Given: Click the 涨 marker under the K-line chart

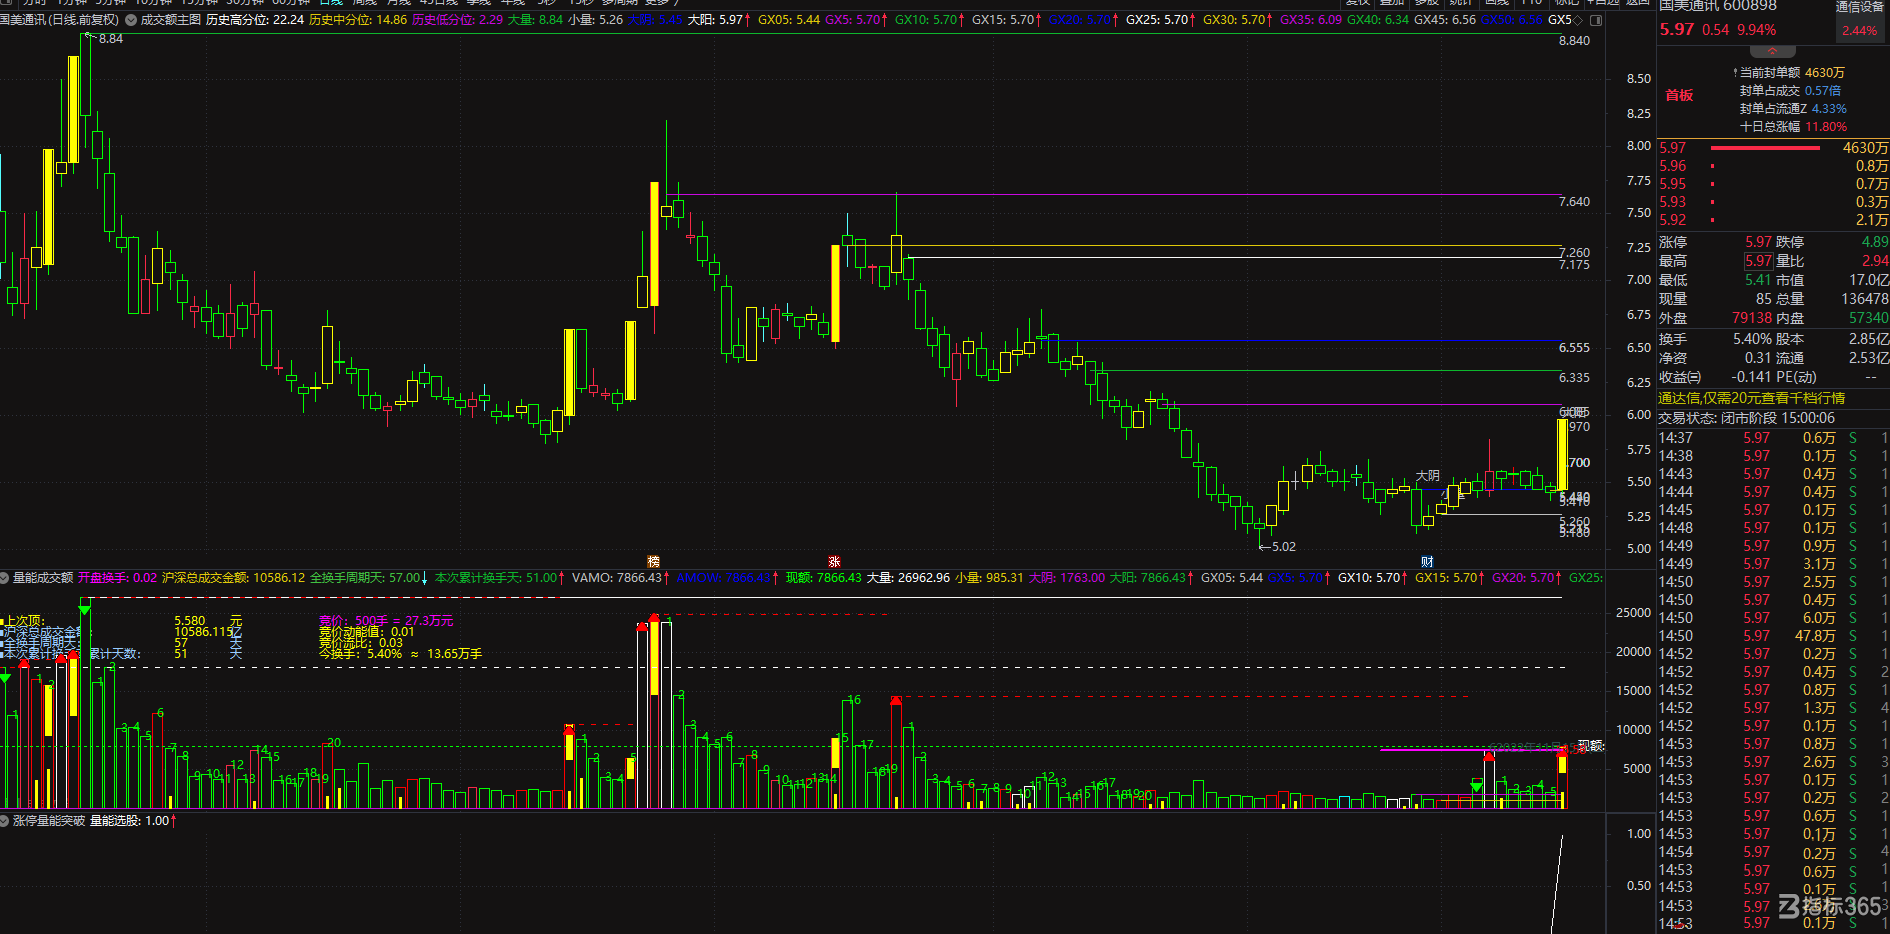Looking at the screenshot, I should click(835, 562).
